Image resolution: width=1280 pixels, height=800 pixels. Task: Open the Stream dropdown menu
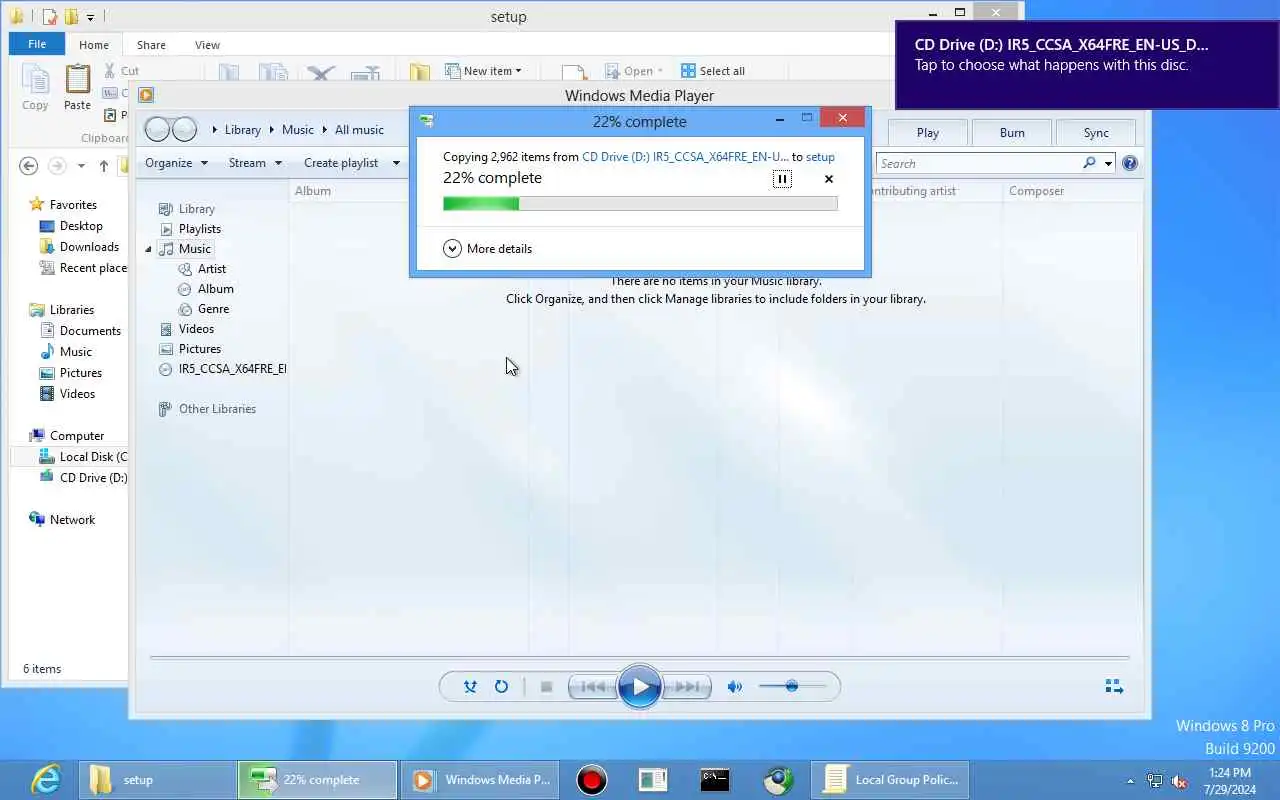255,163
